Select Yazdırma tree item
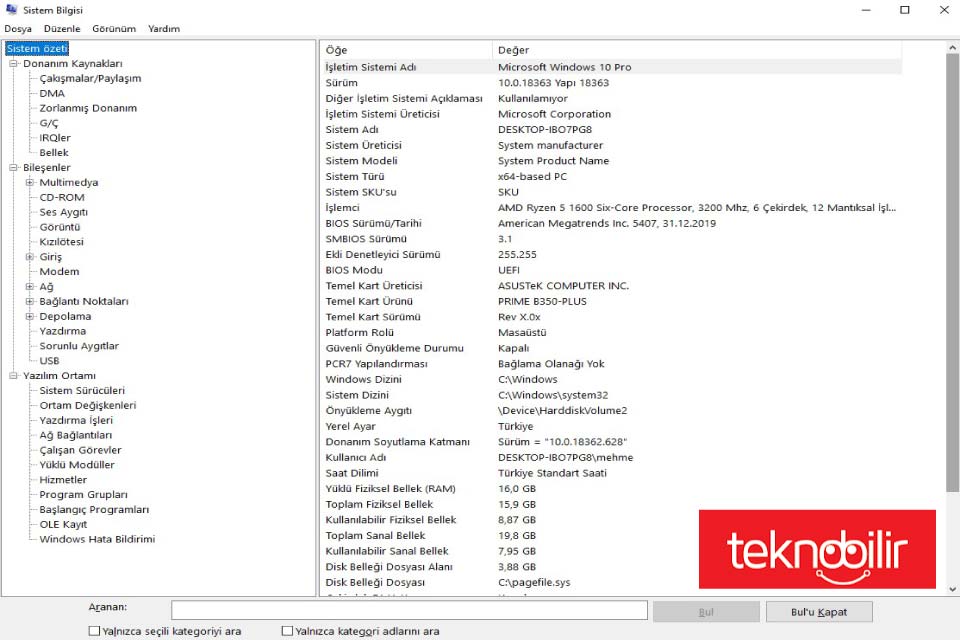Screen dimensions: 960x640 [x=62, y=331]
